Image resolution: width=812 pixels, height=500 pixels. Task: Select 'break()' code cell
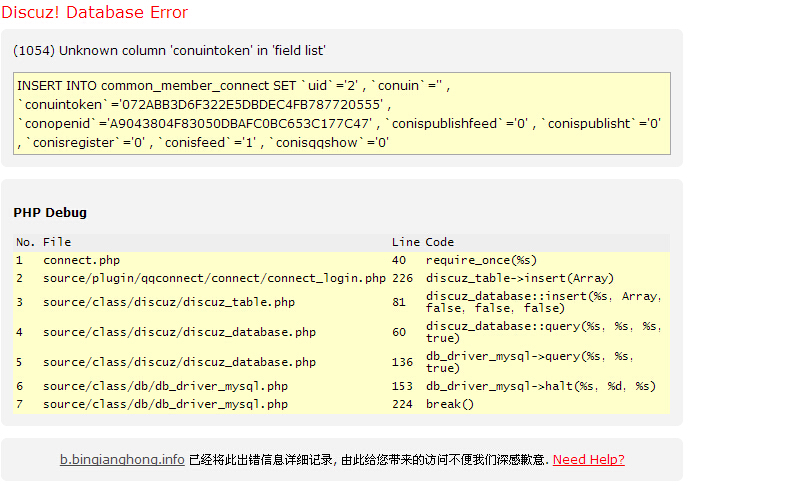(x=450, y=404)
